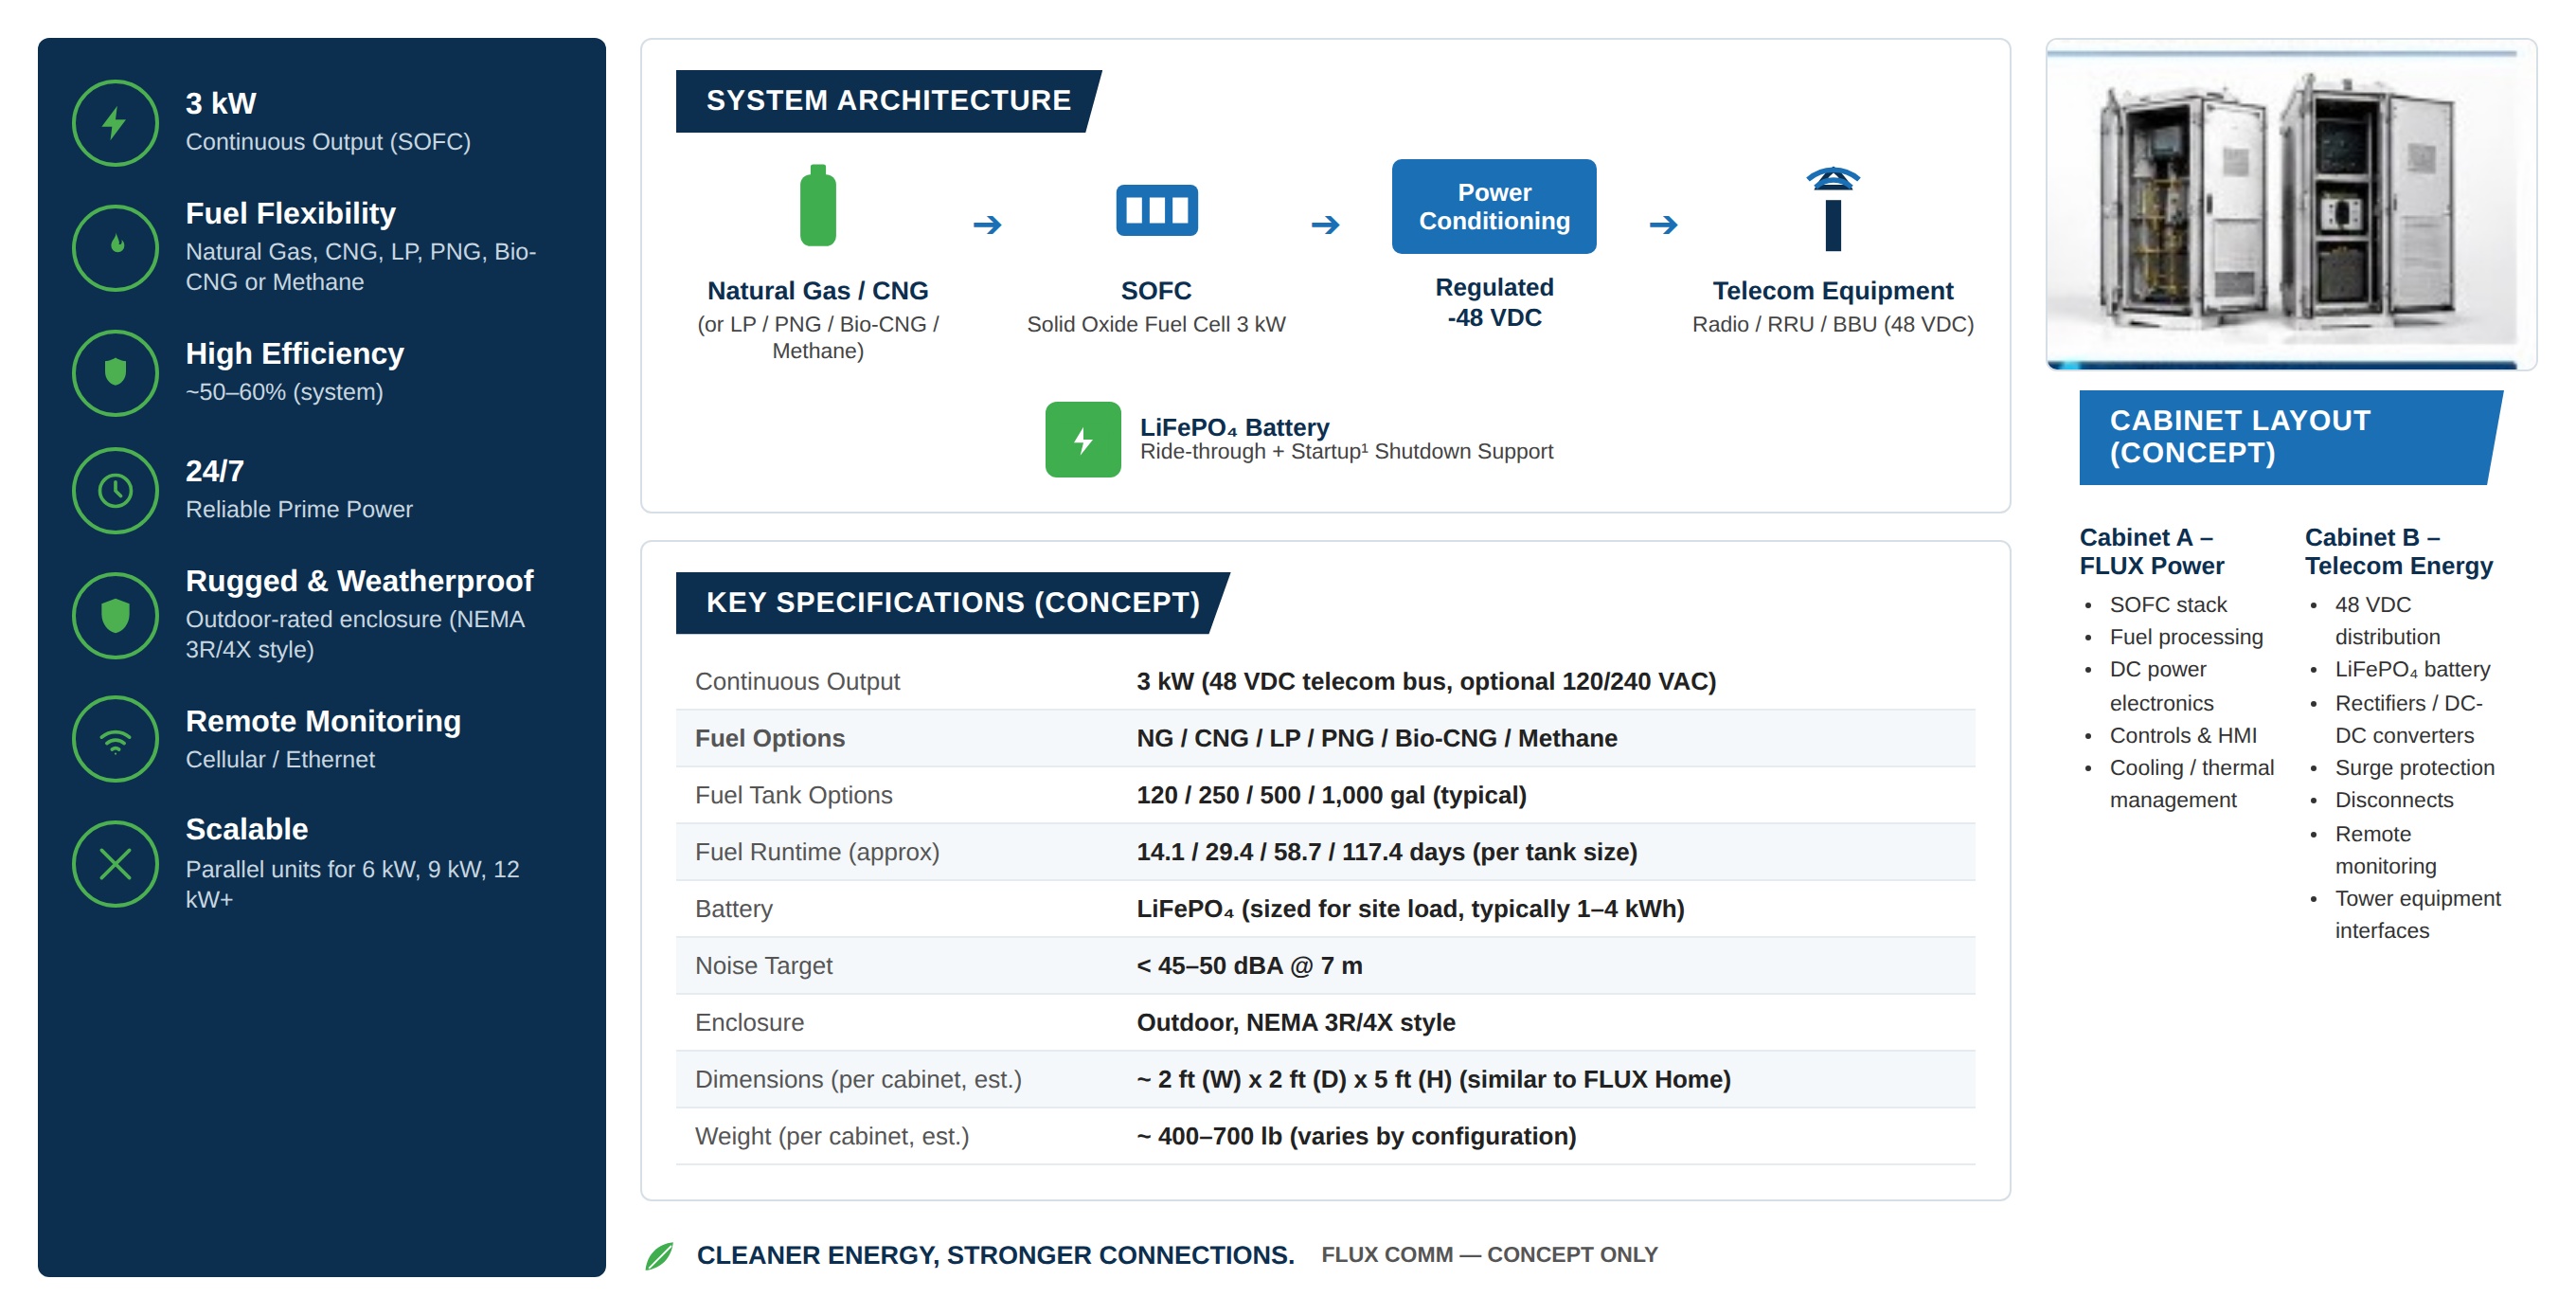This screenshot has width=2576, height=1315.
Task: Click the 'Battery' spec row label
Action: point(733,909)
